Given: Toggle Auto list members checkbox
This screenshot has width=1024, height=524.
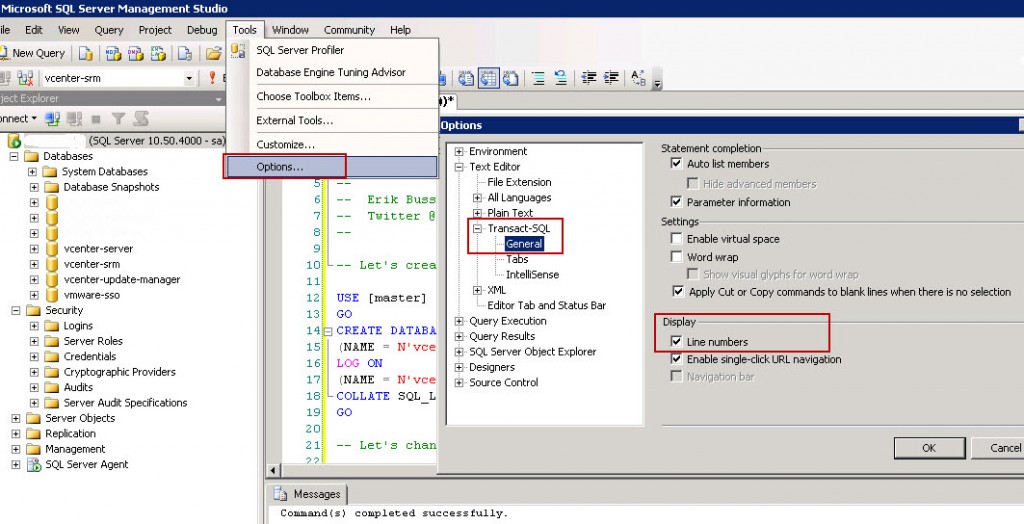Looking at the screenshot, I should coord(677,163).
